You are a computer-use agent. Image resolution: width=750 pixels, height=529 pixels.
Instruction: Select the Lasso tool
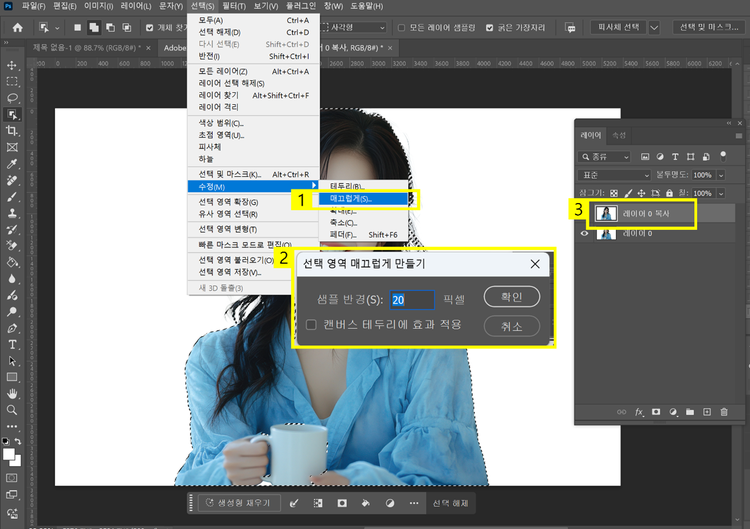pyautogui.click(x=12, y=98)
